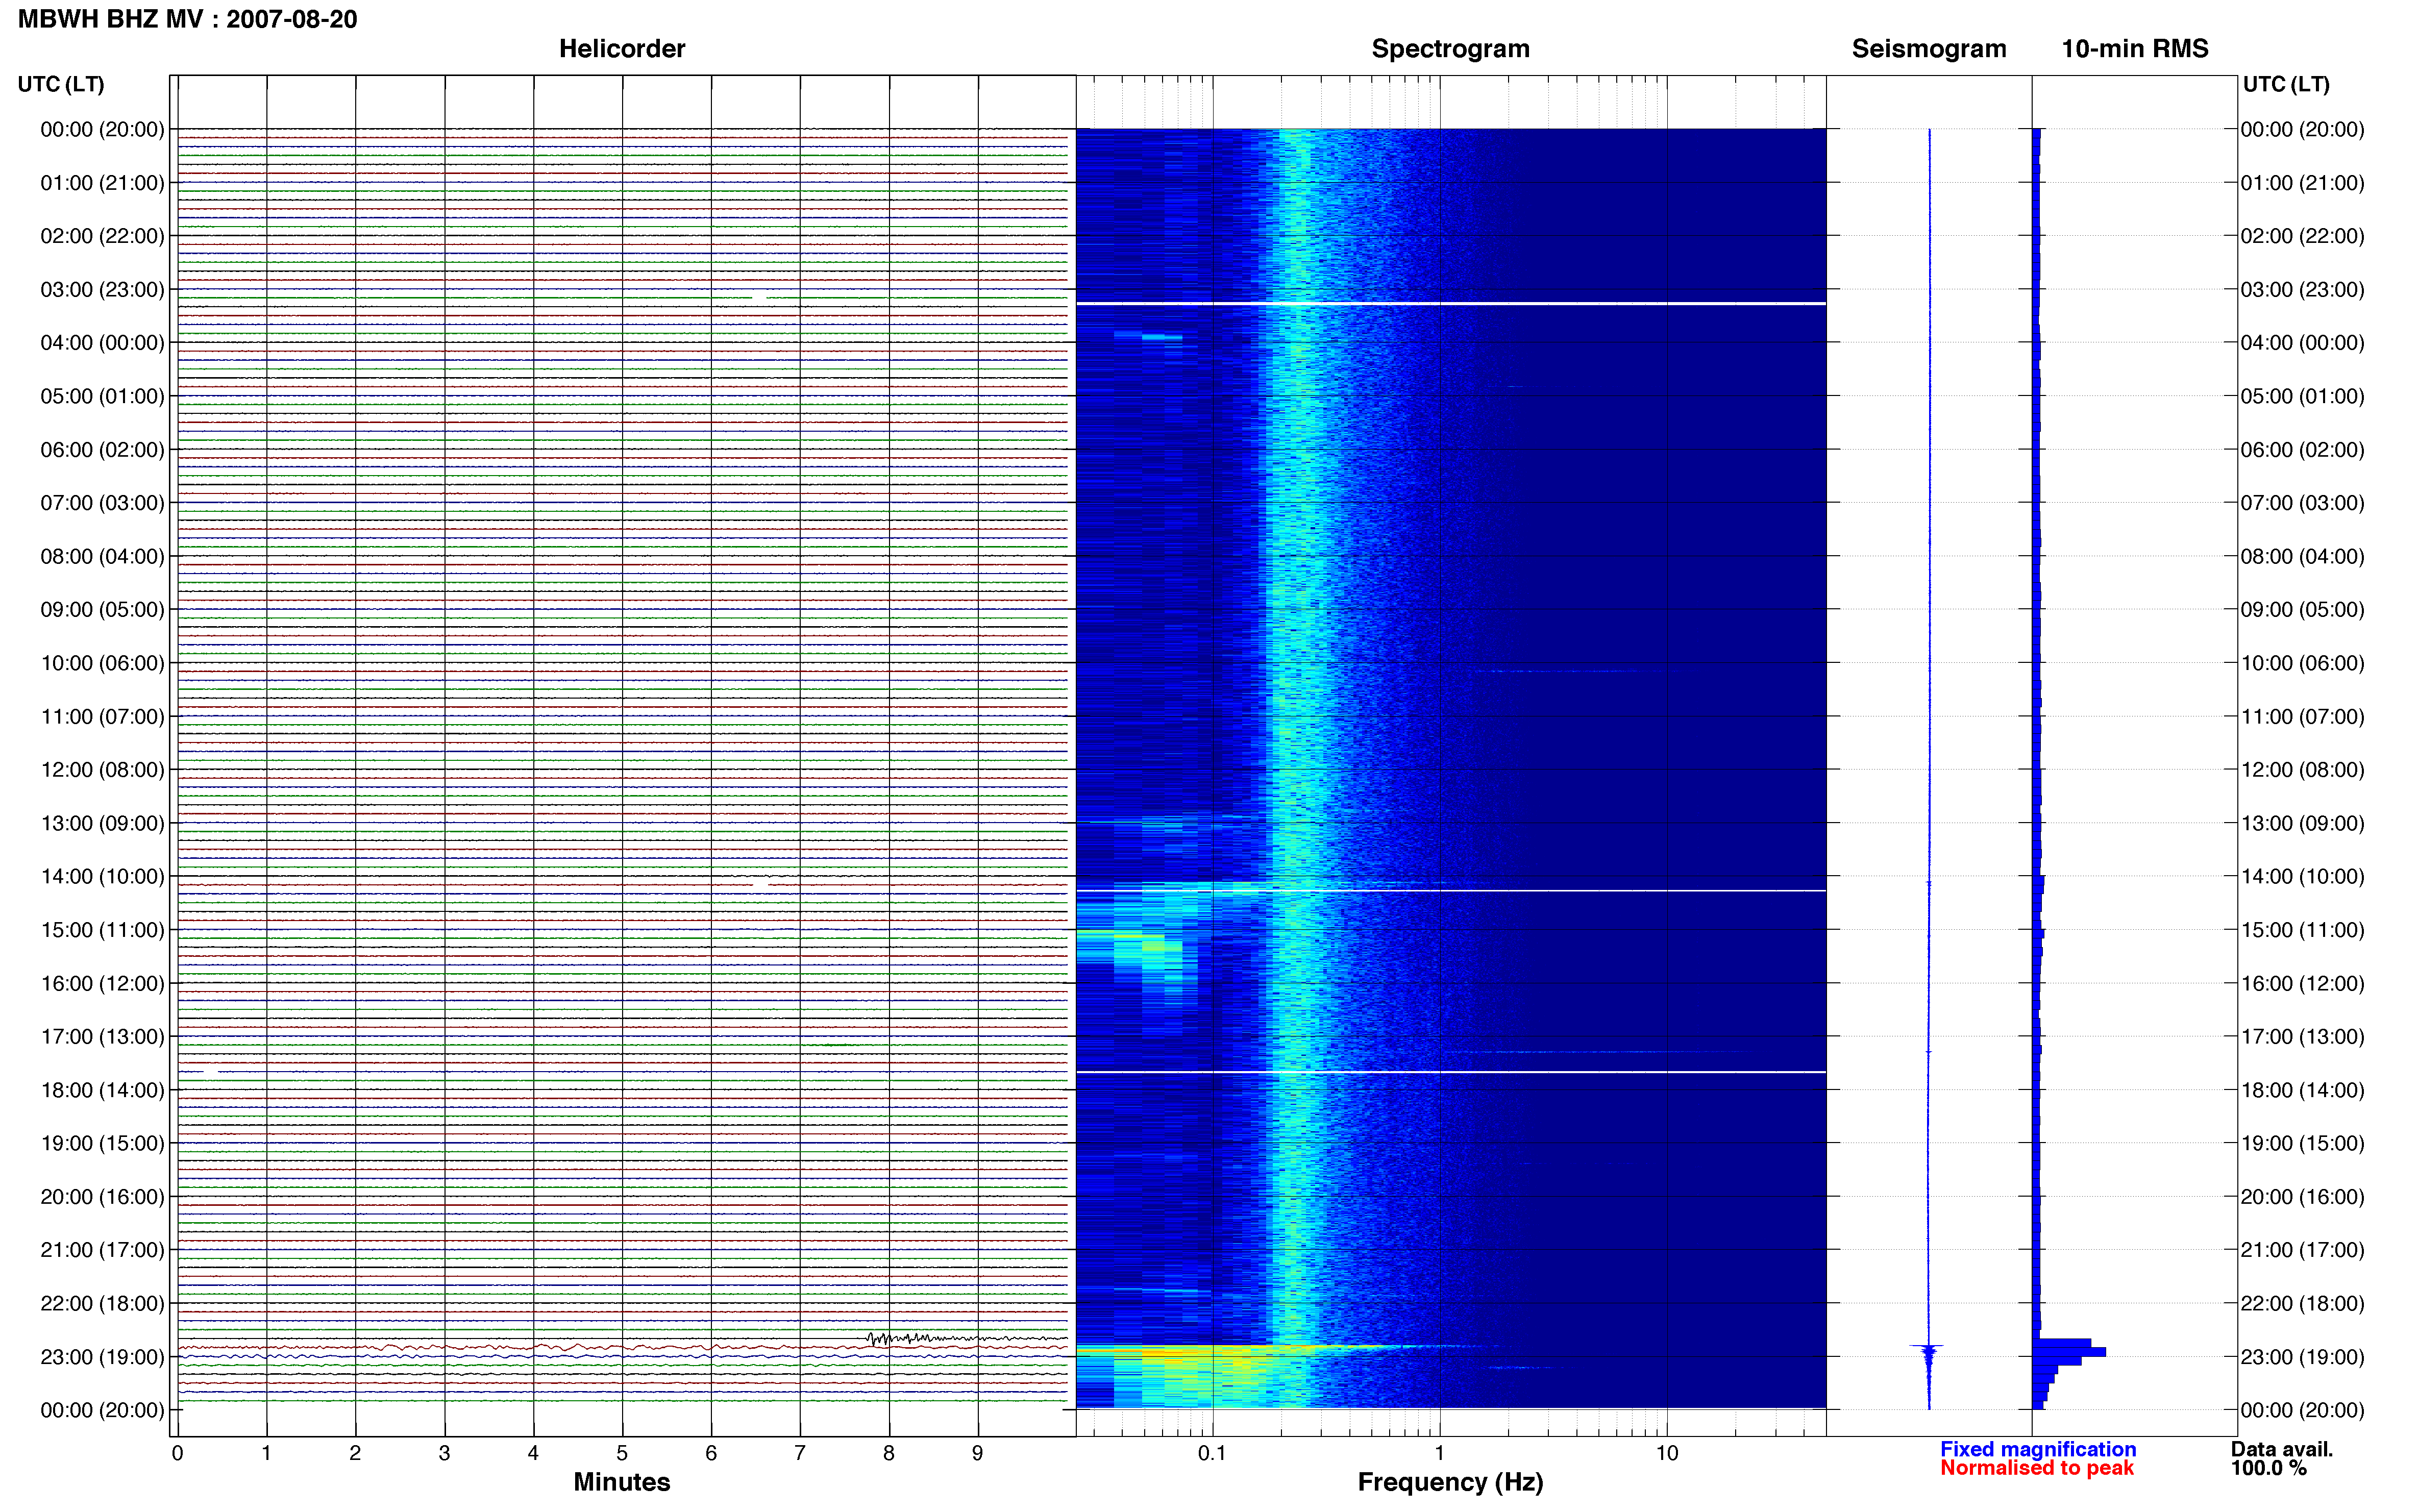
Task: Click "12:00 (08:00)" on the helicorder time axis
Action: click(102, 770)
